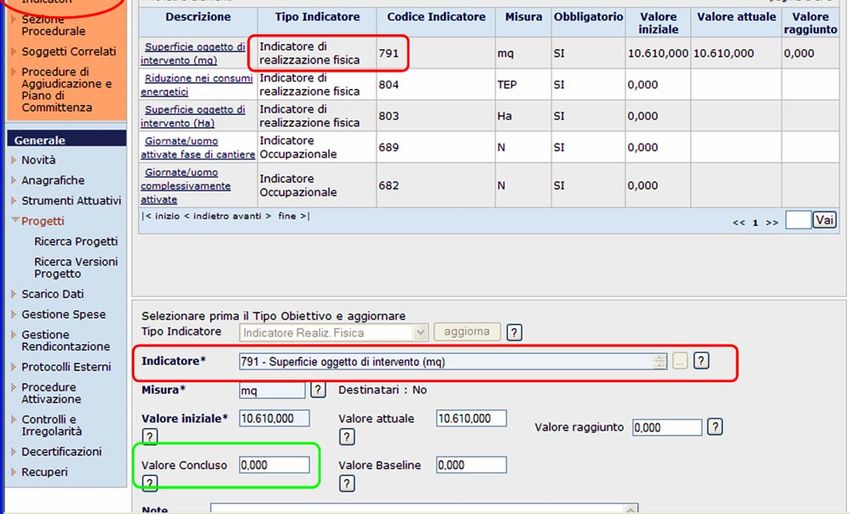Image resolution: width=850 pixels, height=514 pixels.
Task: Open Soggetti Correlati section
Action: pyautogui.click(x=69, y=52)
